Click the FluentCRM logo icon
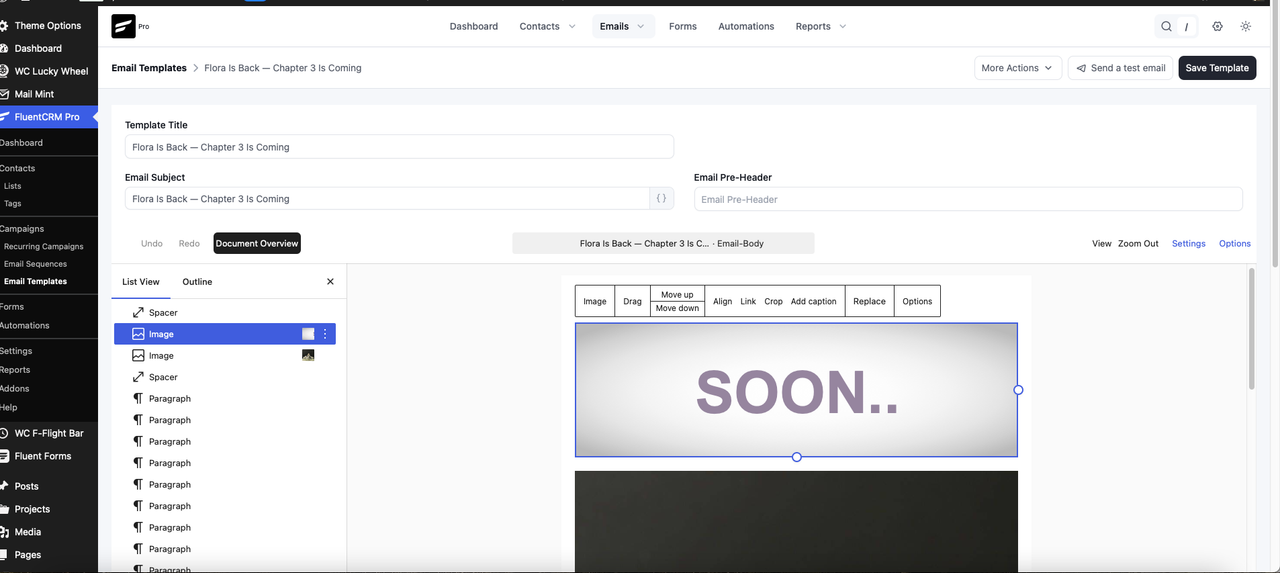The height and width of the screenshot is (573, 1280). click(x=123, y=26)
